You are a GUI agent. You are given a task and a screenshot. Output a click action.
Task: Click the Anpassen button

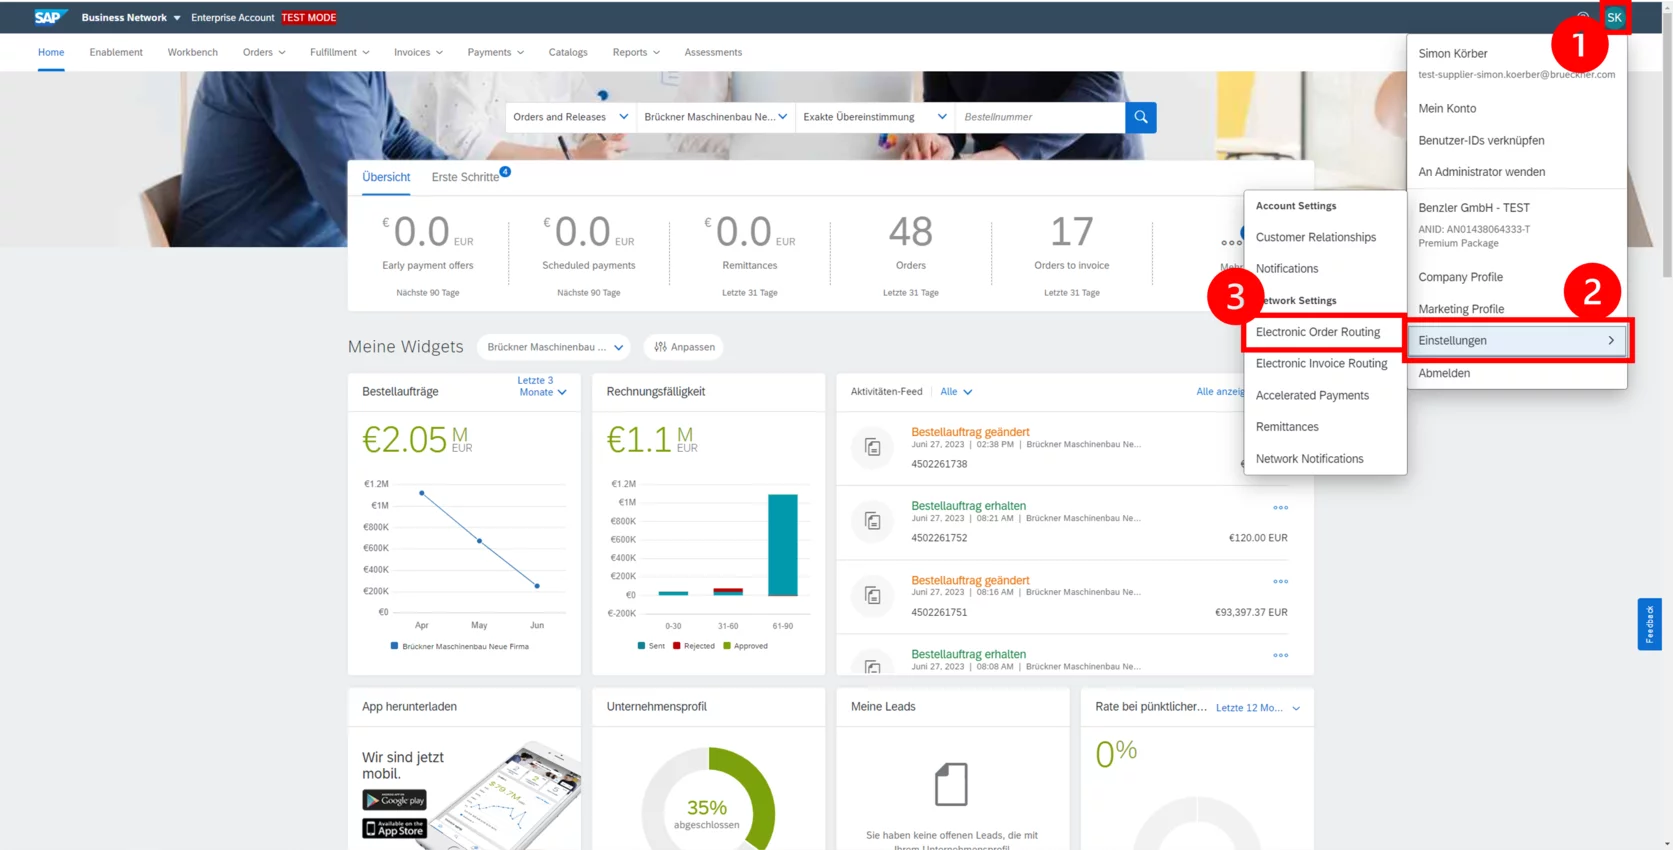(684, 347)
